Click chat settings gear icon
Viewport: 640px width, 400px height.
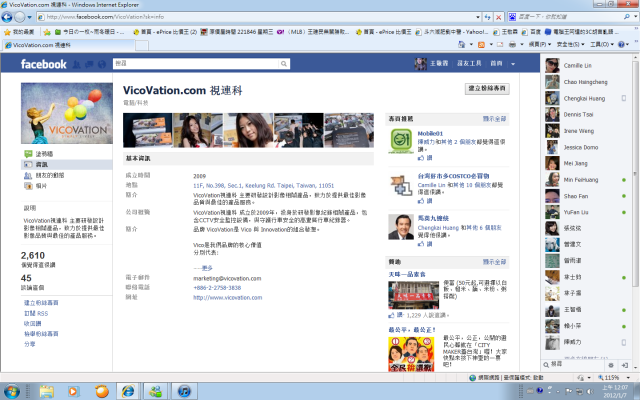611,365
